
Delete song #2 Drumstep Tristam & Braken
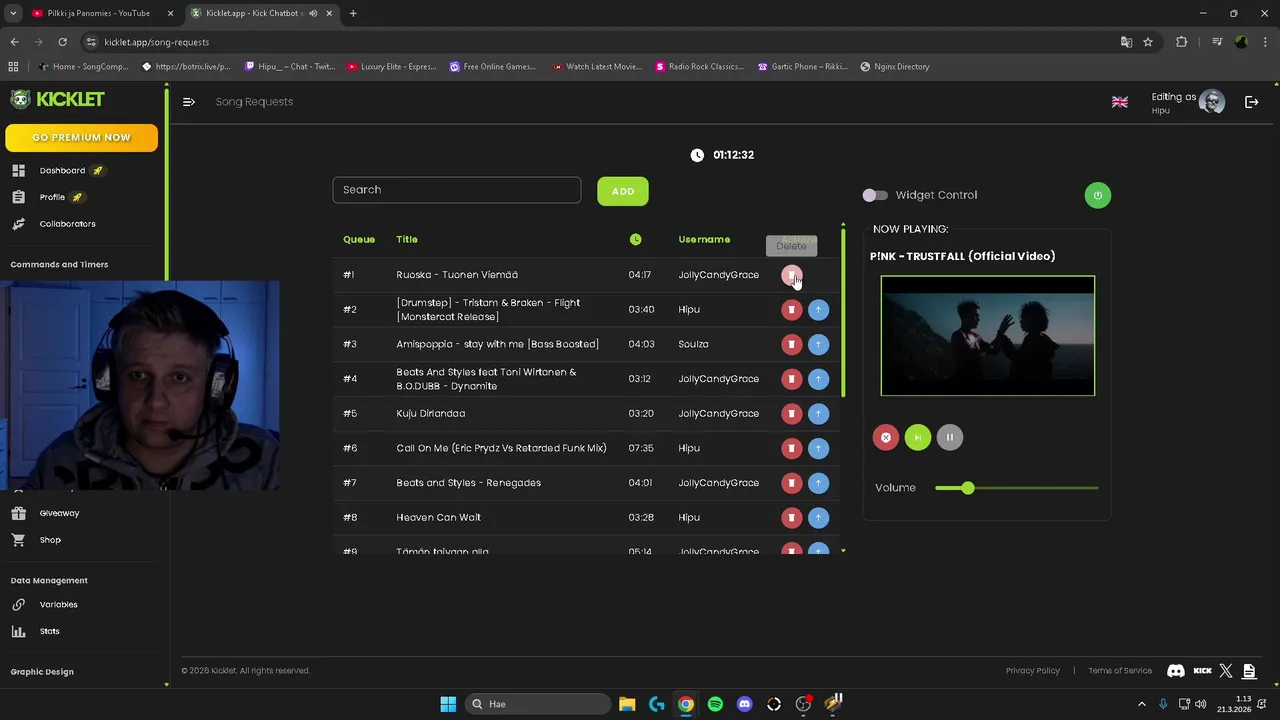coord(791,310)
